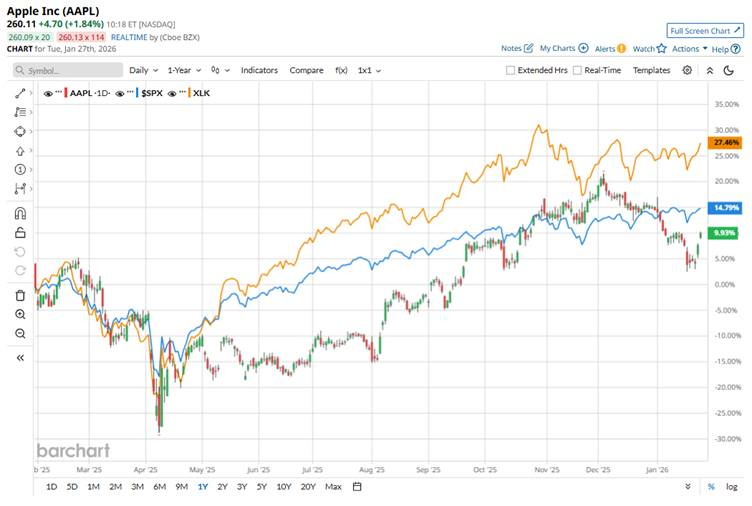The height and width of the screenshot is (506, 752).
Task: Zoom out using the magnifier minus icon
Action: (20, 333)
